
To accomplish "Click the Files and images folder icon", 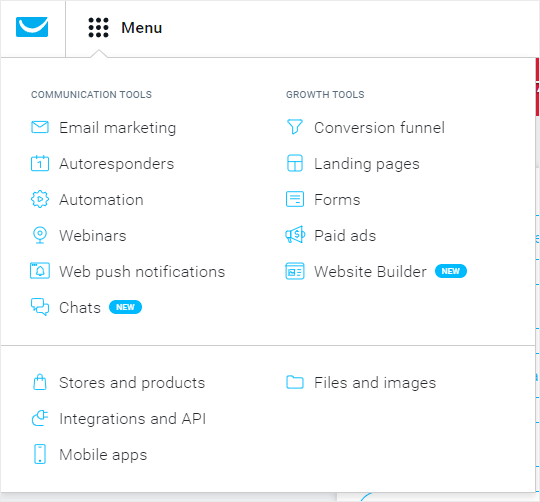I will (x=295, y=382).
